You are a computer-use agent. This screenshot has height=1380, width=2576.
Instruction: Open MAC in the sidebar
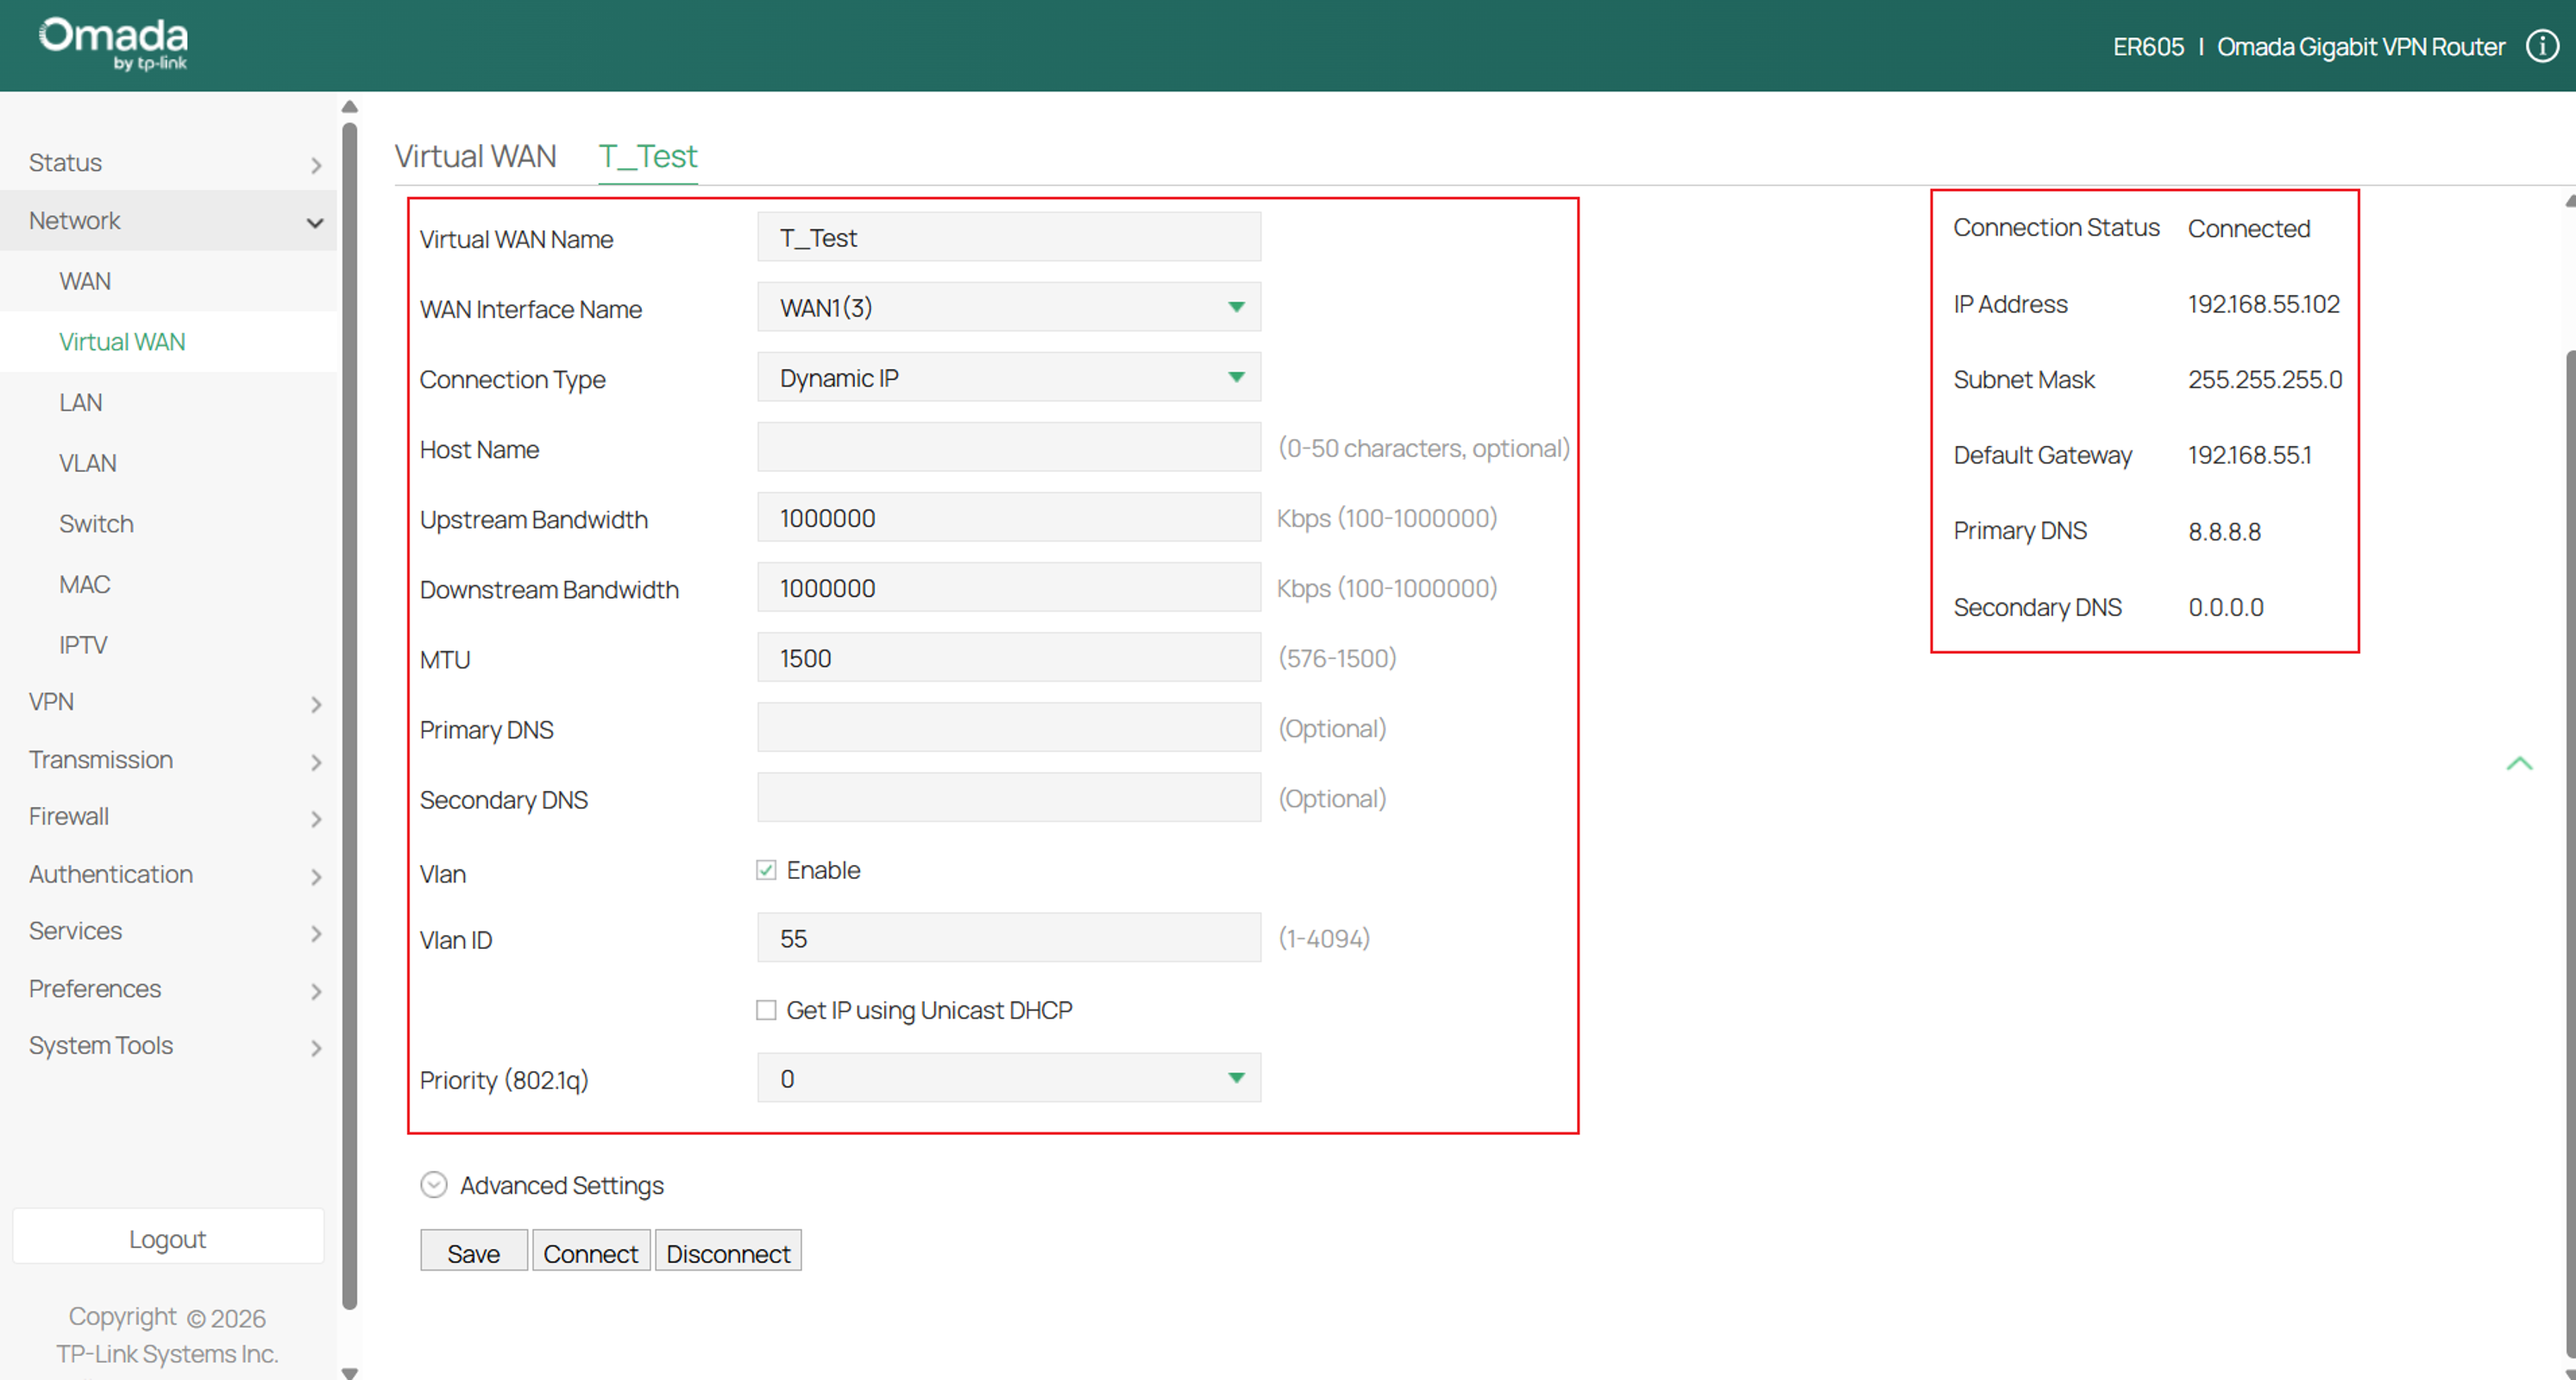[169, 585]
